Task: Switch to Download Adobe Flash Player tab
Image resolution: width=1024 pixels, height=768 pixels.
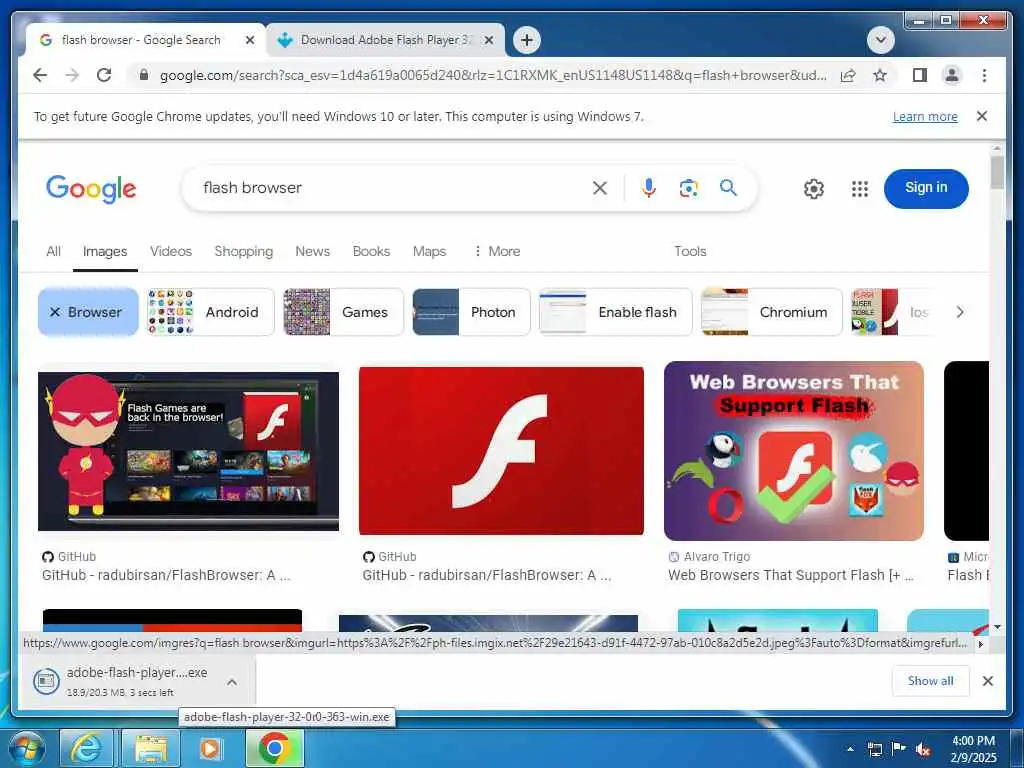Action: tap(385, 40)
